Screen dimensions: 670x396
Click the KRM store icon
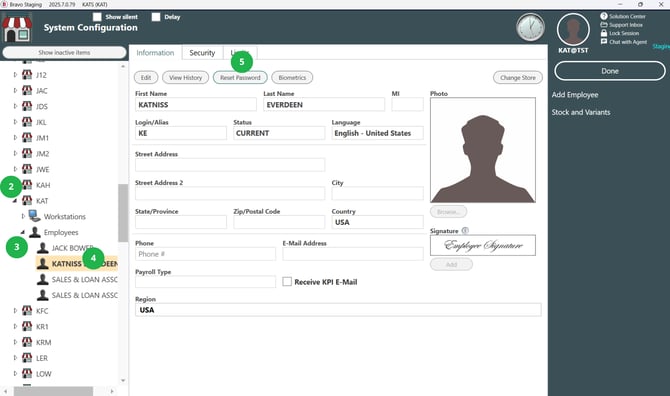pyautogui.click(x=27, y=342)
